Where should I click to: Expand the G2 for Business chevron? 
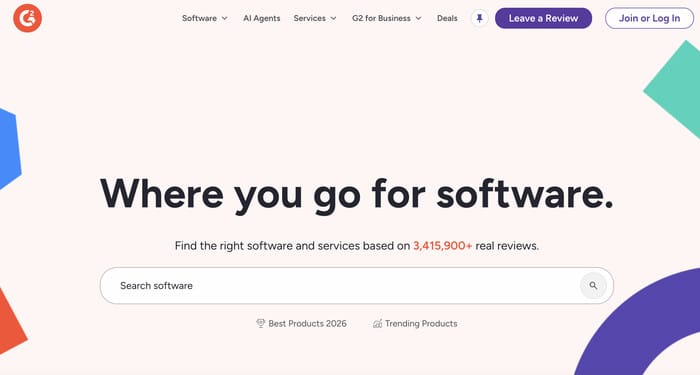pyautogui.click(x=418, y=18)
